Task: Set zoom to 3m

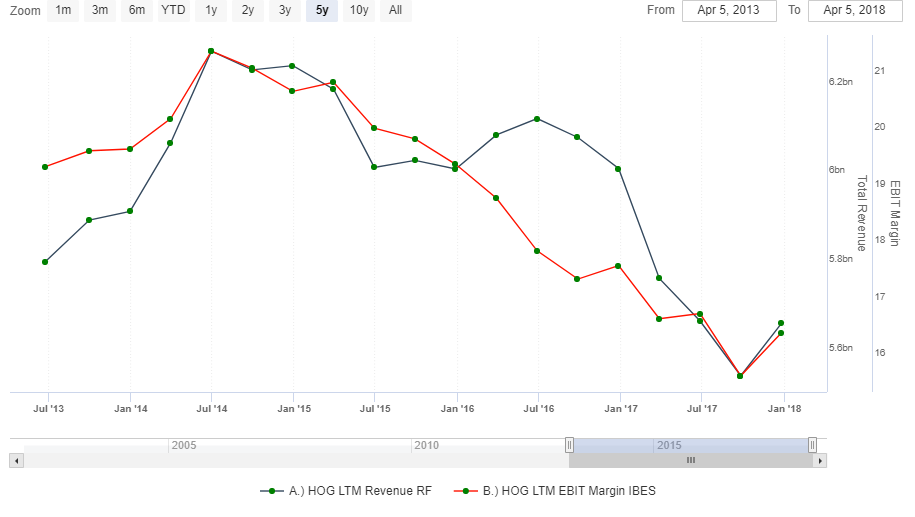Action: (100, 10)
